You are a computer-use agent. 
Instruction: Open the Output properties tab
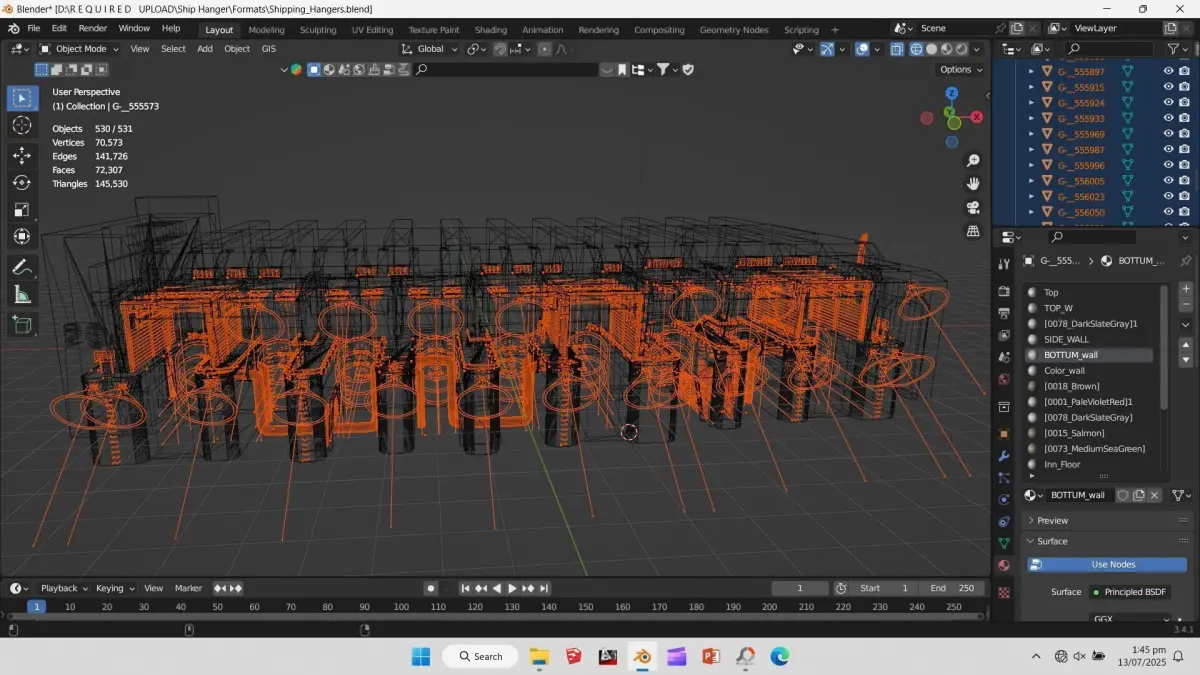pos(1004,313)
